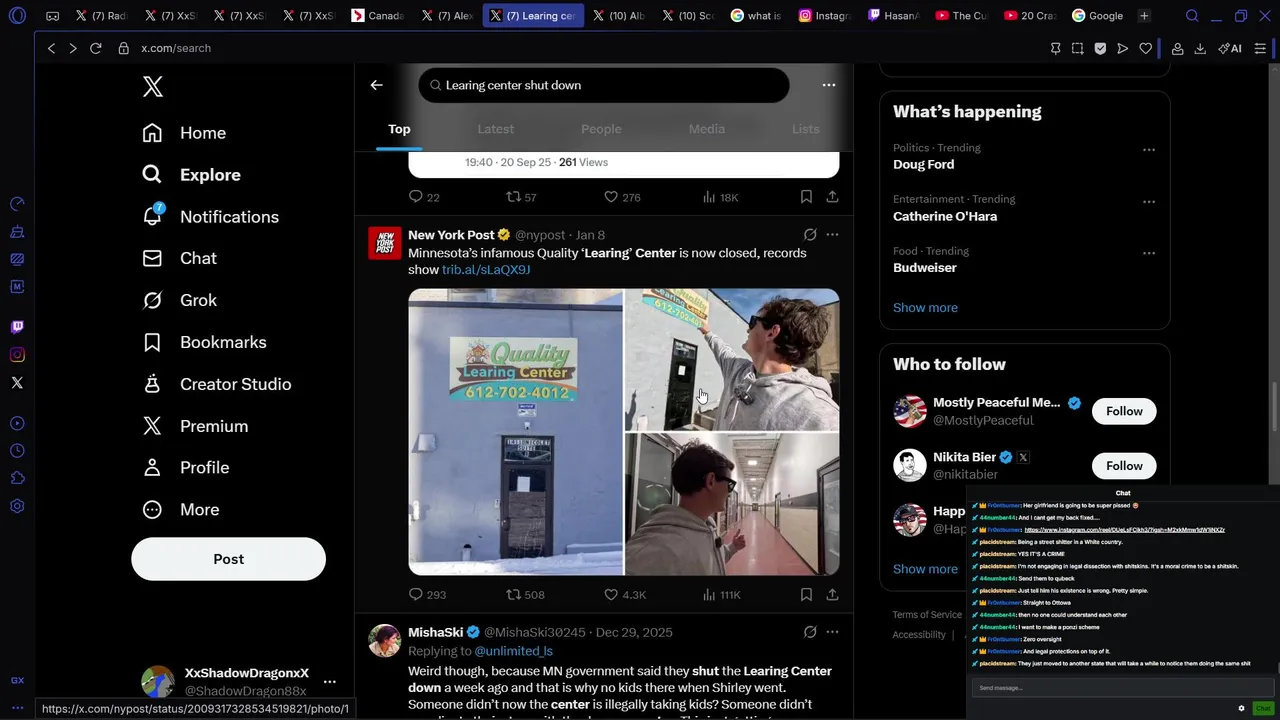Reload the page in browser toolbar
The image size is (1280, 720).
pyautogui.click(x=96, y=48)
